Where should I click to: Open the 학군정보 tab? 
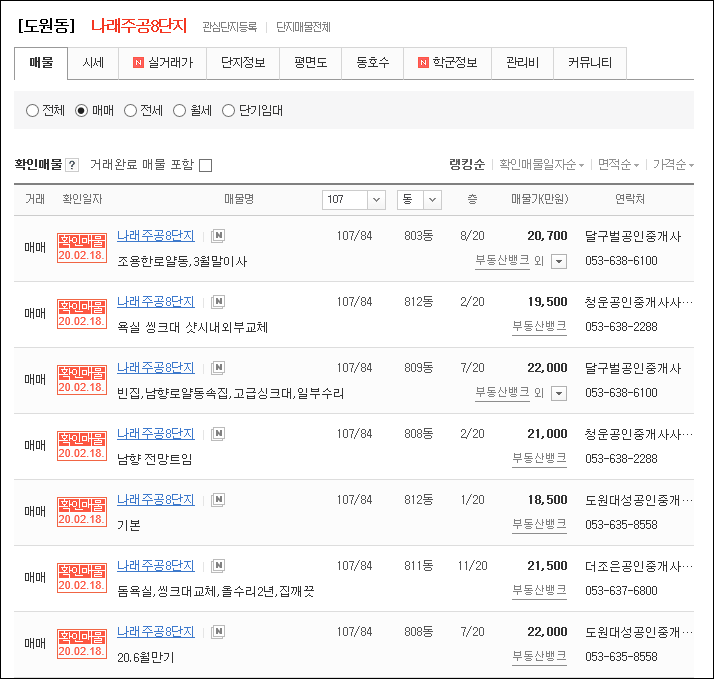[x=448, y=63]
